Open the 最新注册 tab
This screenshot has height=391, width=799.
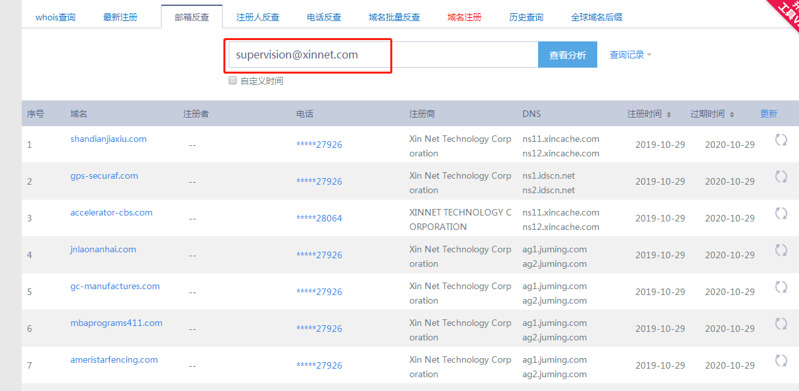tap(120, 17)
